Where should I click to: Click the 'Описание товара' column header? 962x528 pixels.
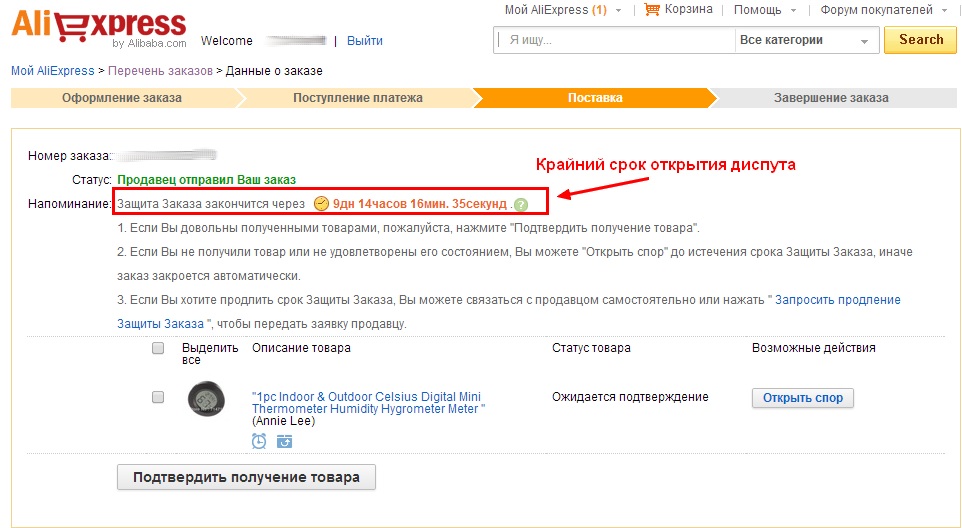coord(301,348)
